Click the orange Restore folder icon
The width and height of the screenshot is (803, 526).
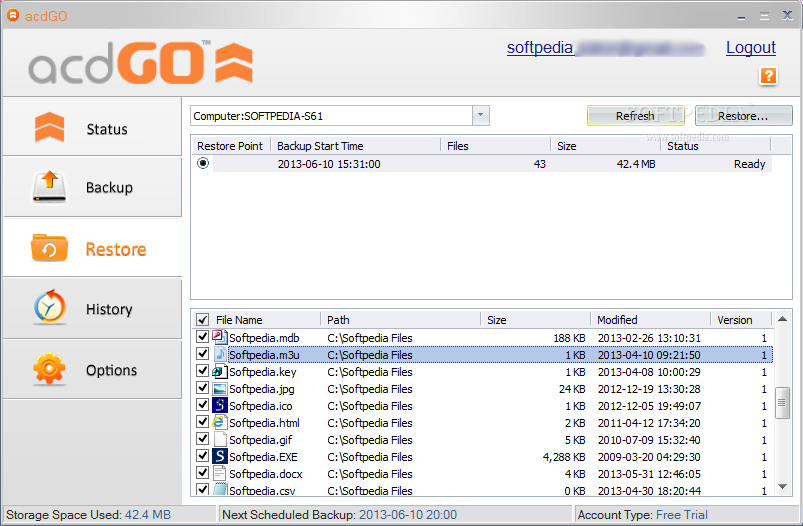point(49,248)
